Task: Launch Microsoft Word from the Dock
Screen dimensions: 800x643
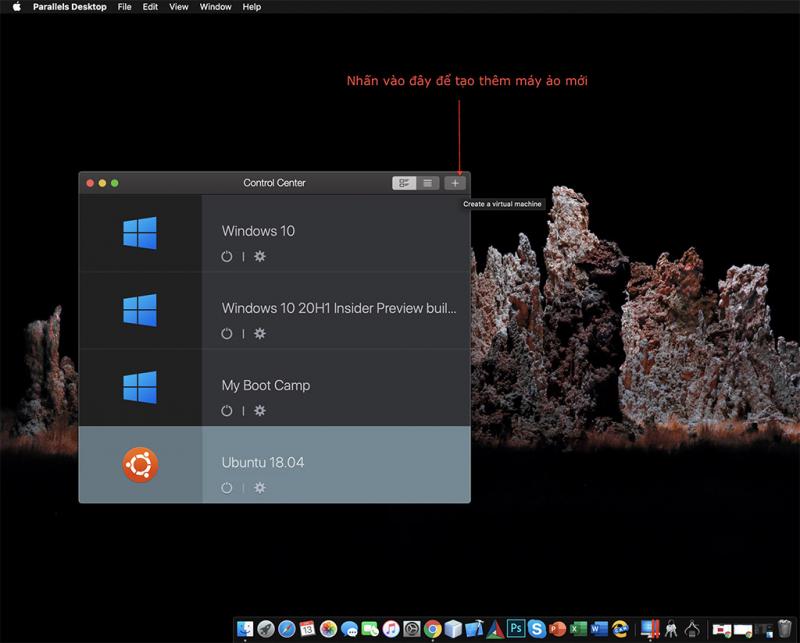Action: click(599, 629)
